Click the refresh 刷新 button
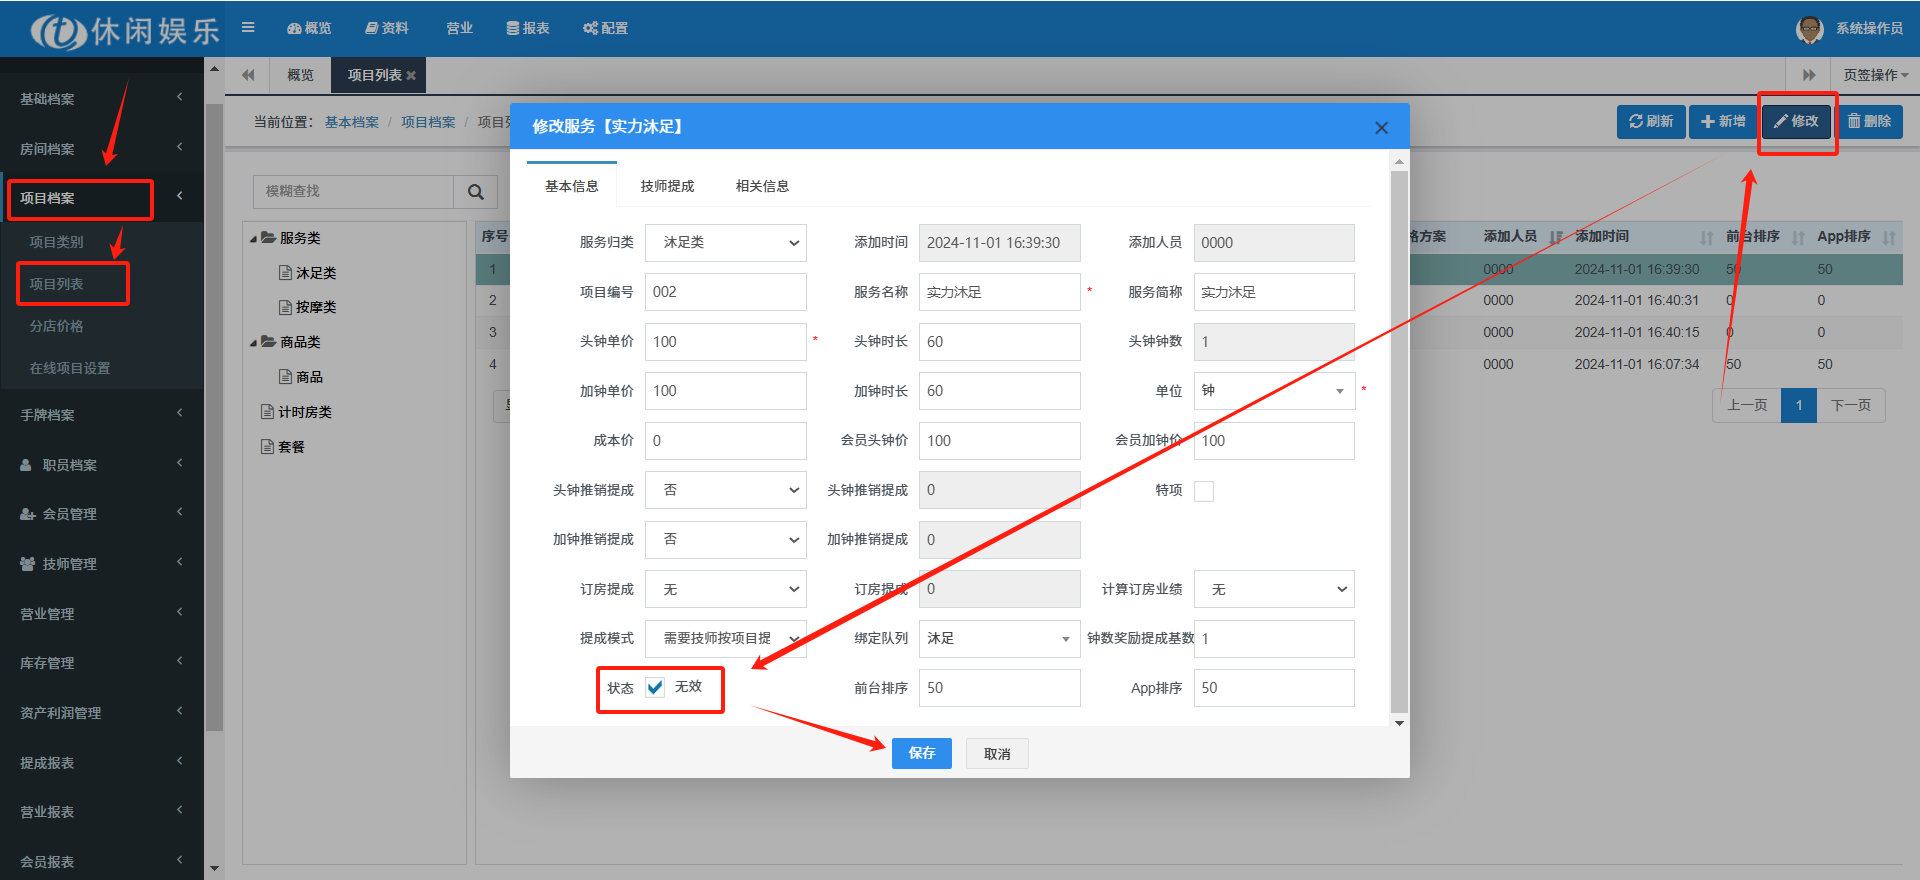The width and height of the screenshot is (1920, 880). [x=1650, y=121]
